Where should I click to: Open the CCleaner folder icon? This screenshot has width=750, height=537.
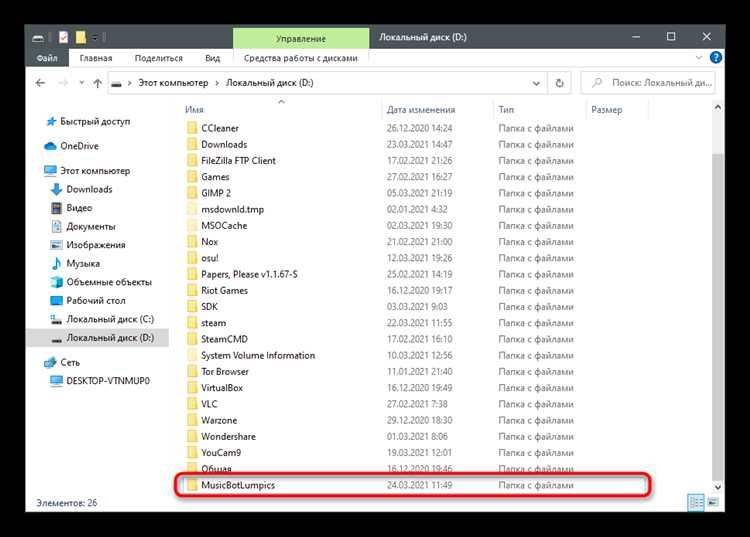click(x=192, y=128)
